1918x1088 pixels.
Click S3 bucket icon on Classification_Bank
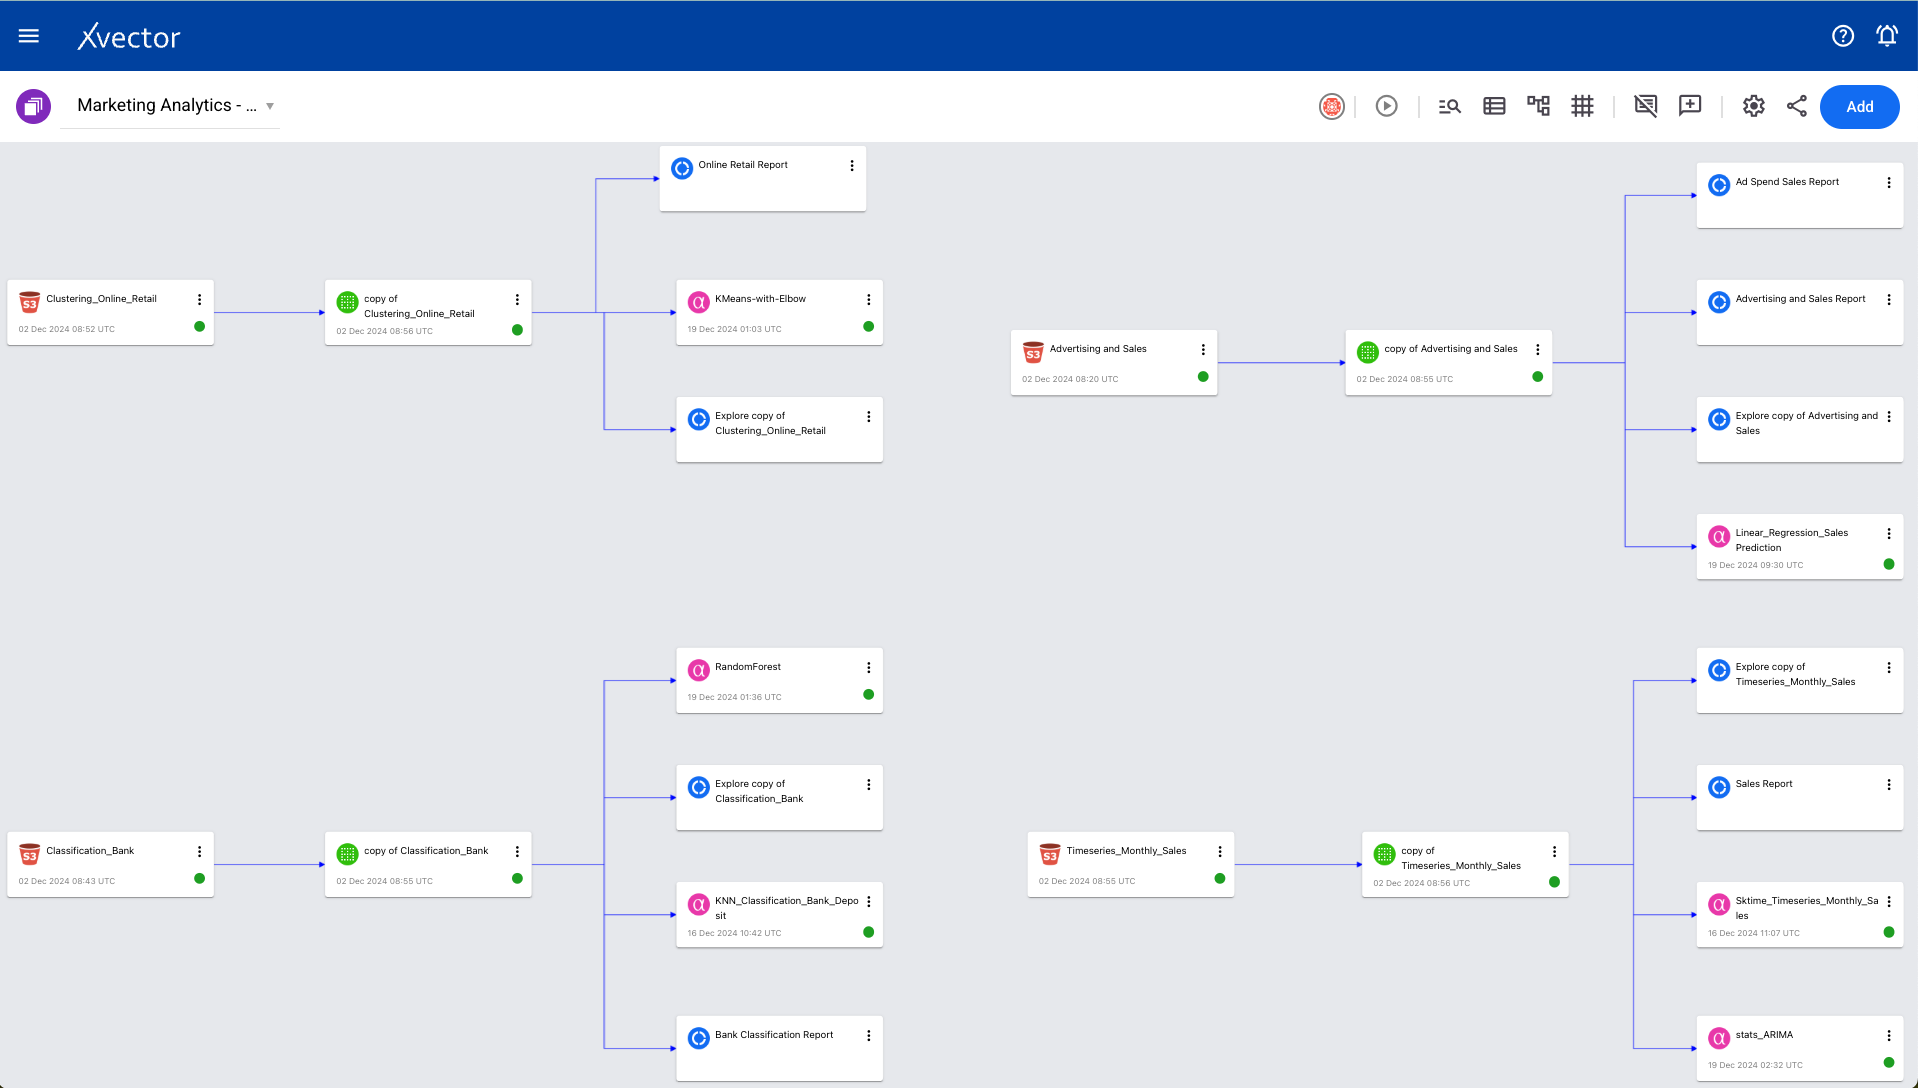[x=30, y=854]
